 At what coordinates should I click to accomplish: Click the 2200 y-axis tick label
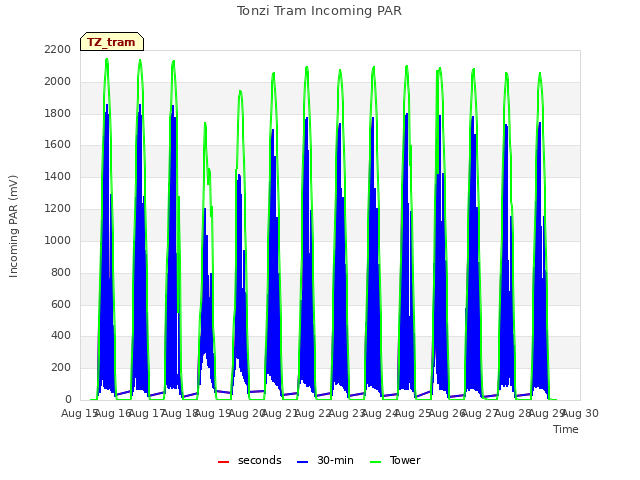tap(58, 50)
